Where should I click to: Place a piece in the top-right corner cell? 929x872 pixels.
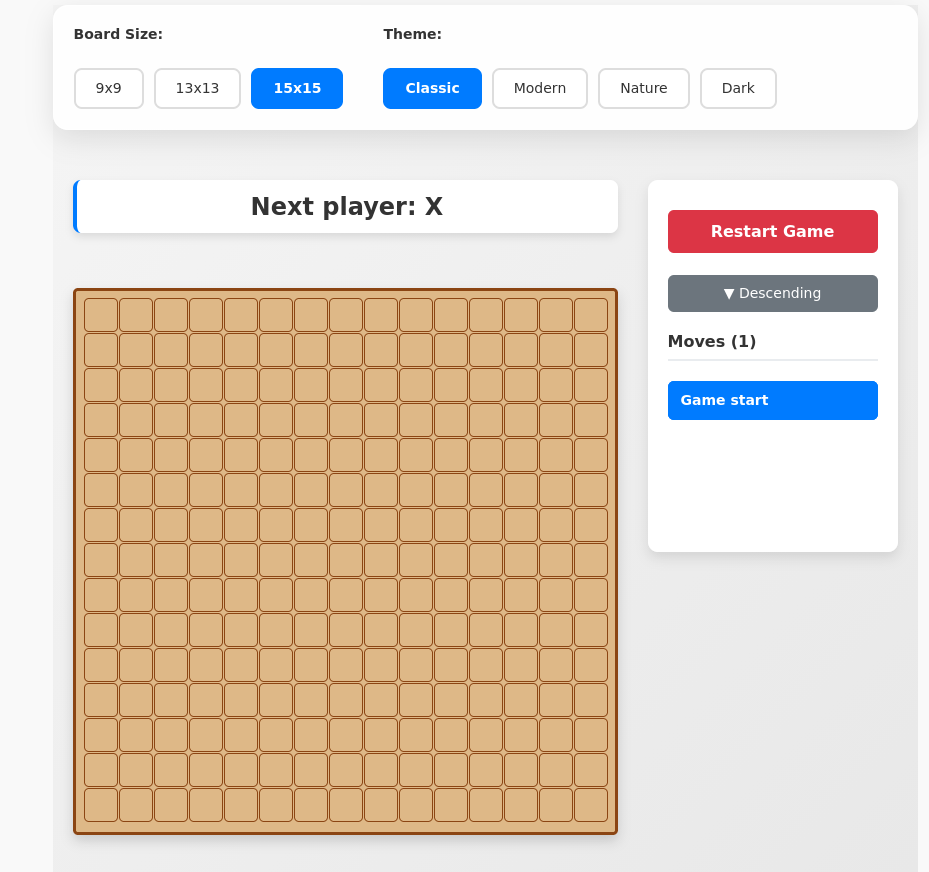pyautogui.click(x=591, y=315)
